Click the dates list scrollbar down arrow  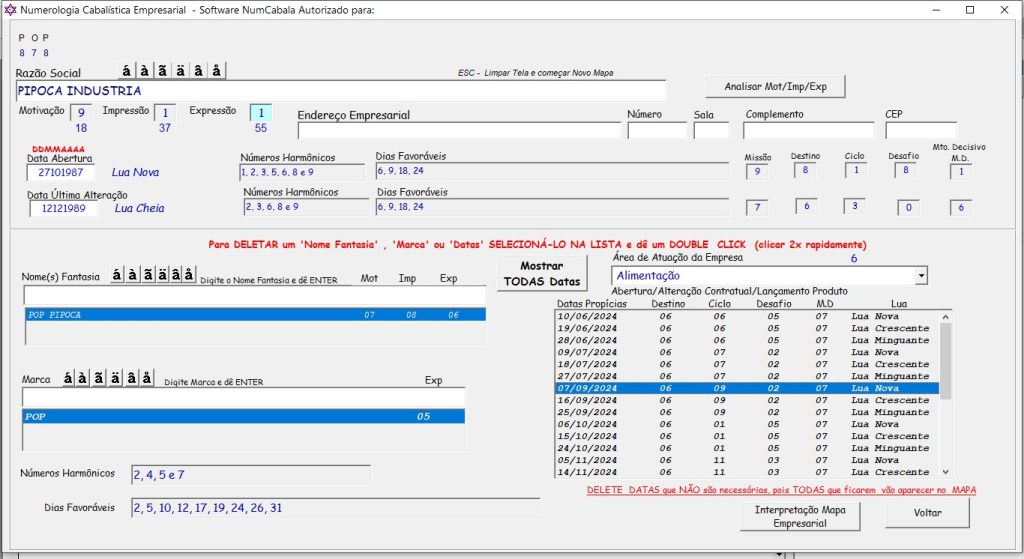(946, 471)
